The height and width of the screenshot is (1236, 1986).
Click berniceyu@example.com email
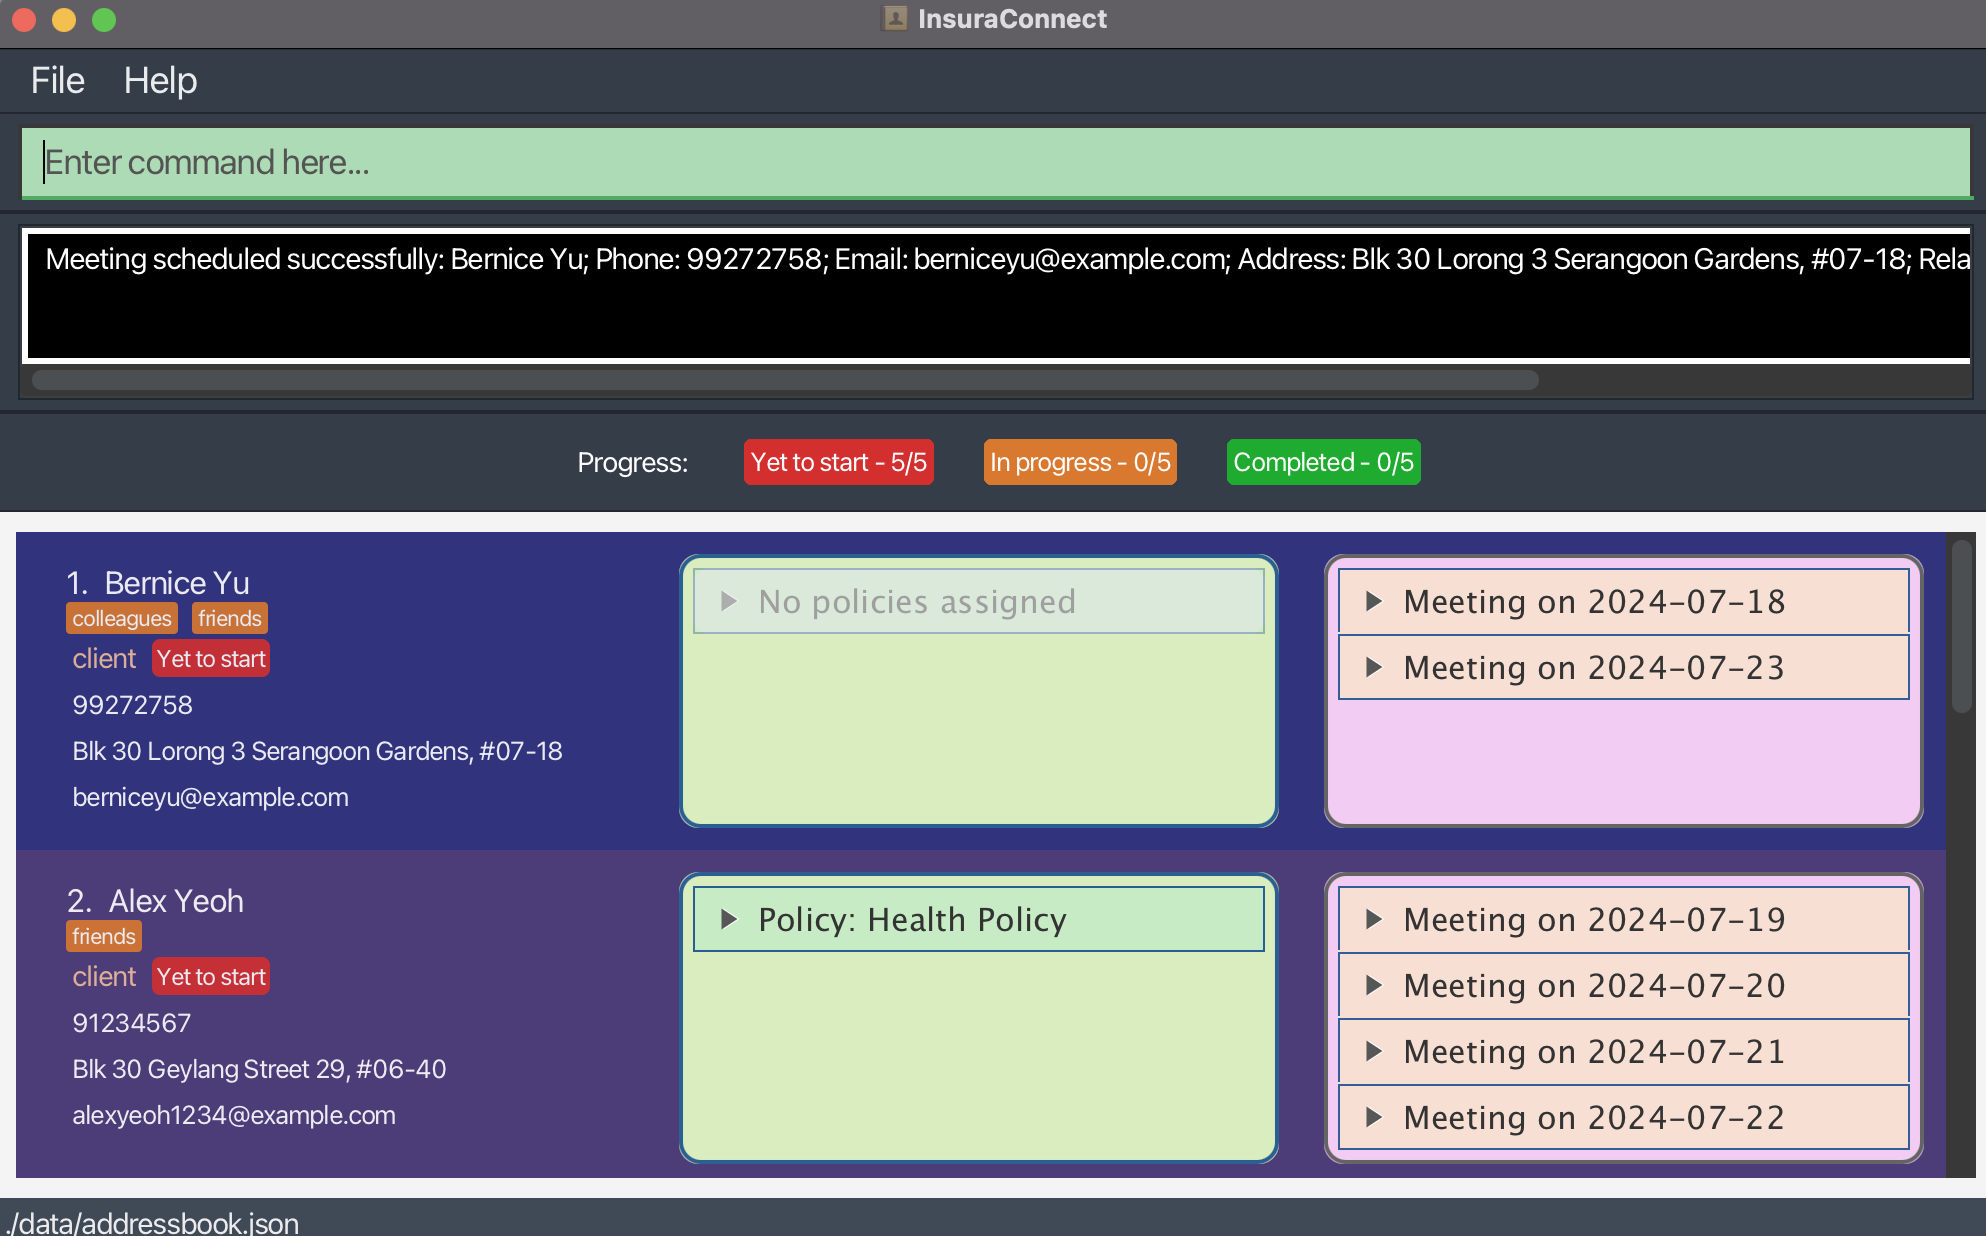(210, 797)
